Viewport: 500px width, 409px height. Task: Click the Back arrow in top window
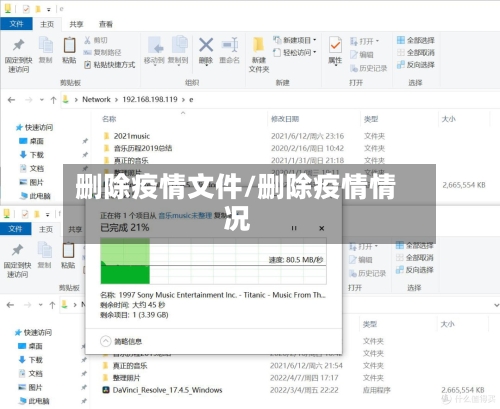tap(12, 100)
